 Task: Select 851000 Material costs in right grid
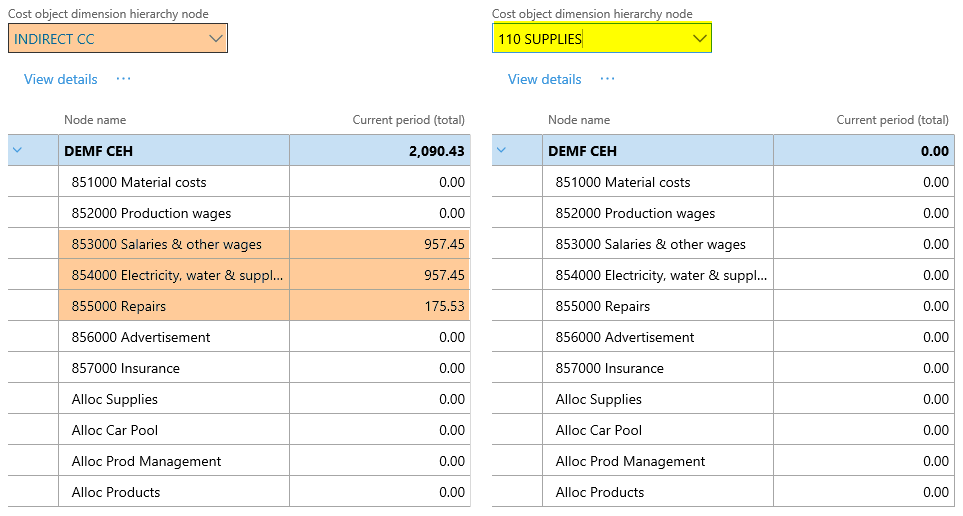point(623,182)
